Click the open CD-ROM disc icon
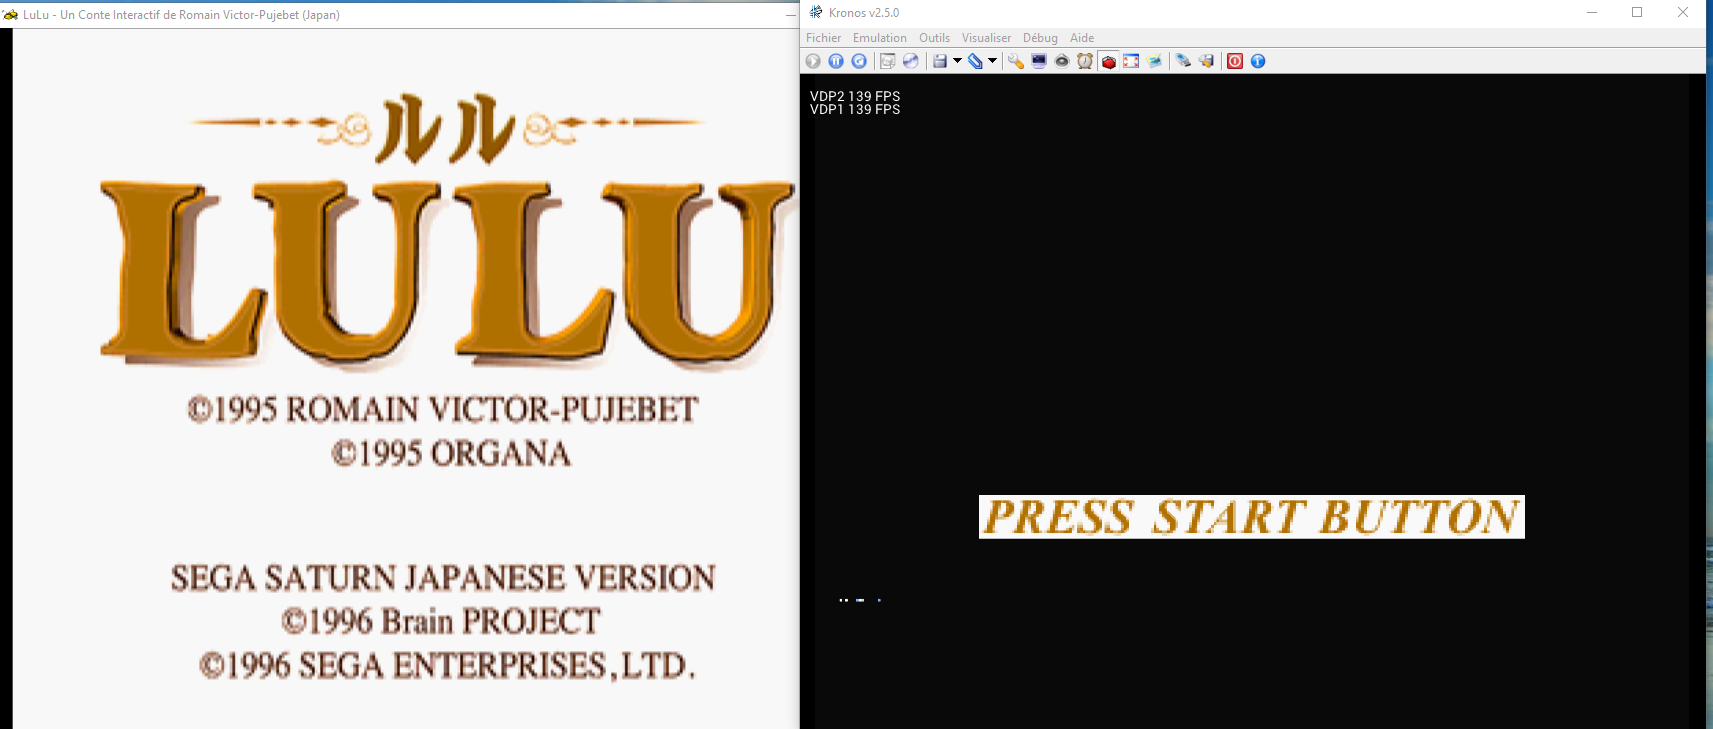The width and height of the screenshot is (1713, 729). (910, 61)
